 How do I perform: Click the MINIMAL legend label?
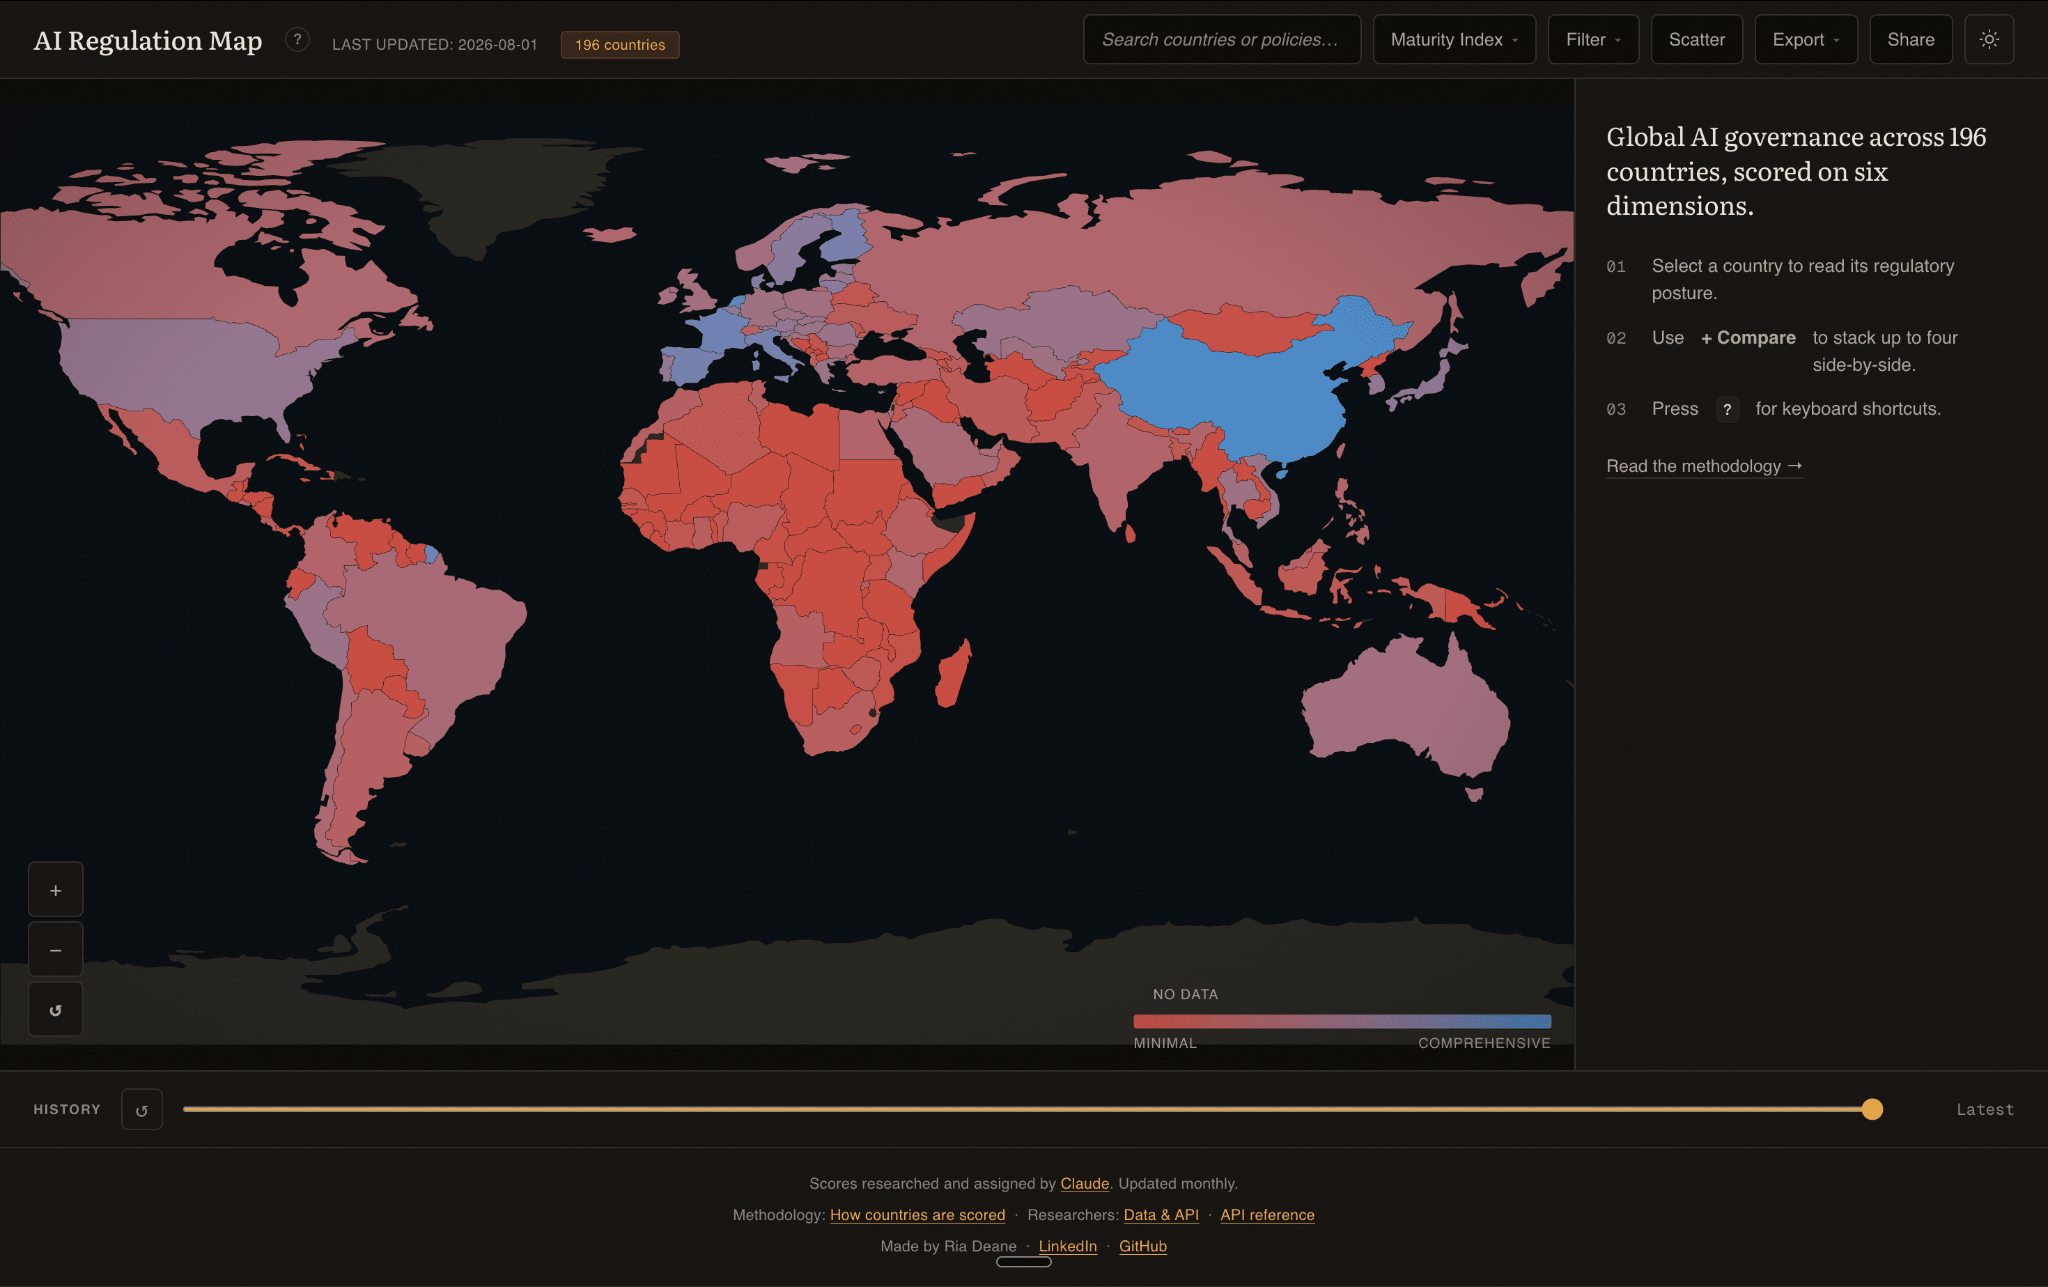tap(1165, 1043)
